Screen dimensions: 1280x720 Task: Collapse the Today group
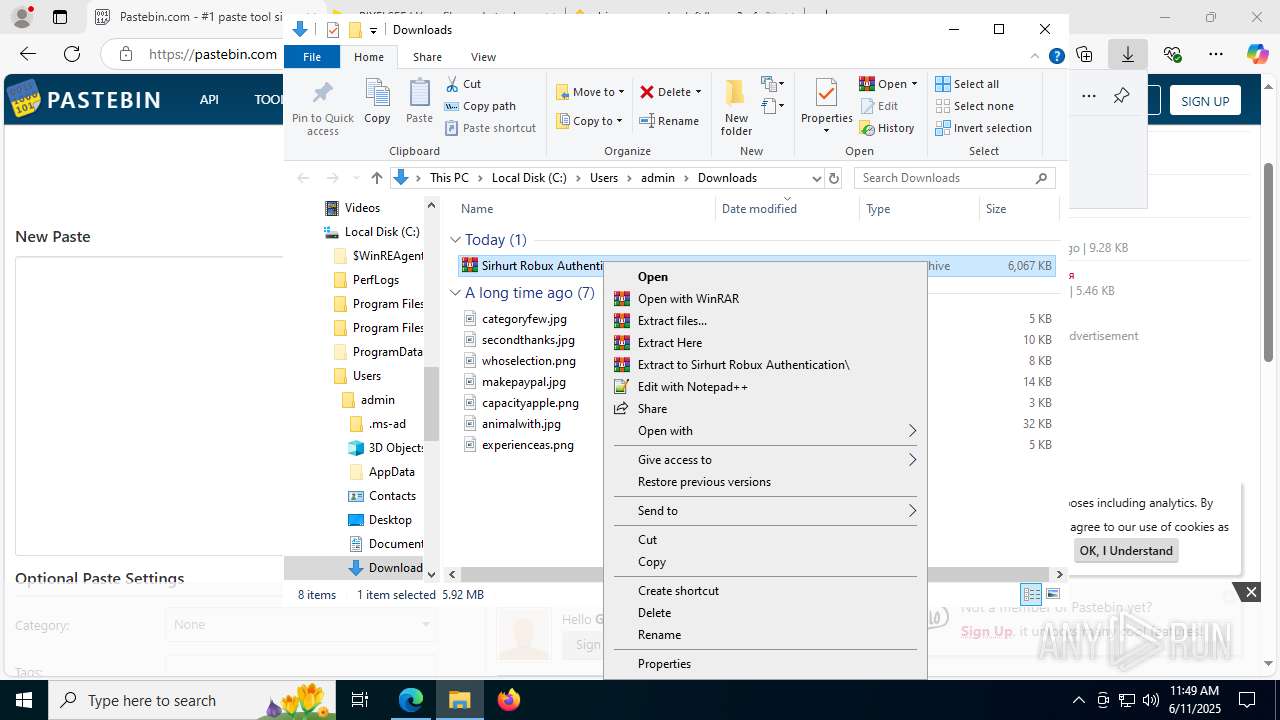point(455,240)
